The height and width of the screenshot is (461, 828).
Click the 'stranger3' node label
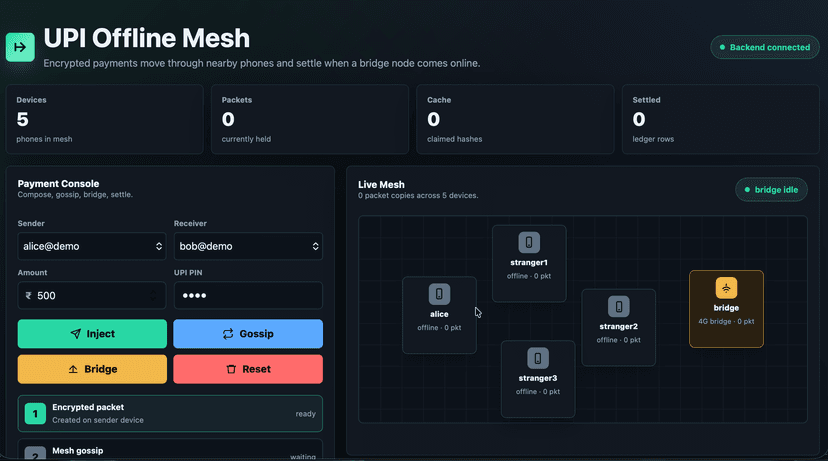click(x=538, y=378)
